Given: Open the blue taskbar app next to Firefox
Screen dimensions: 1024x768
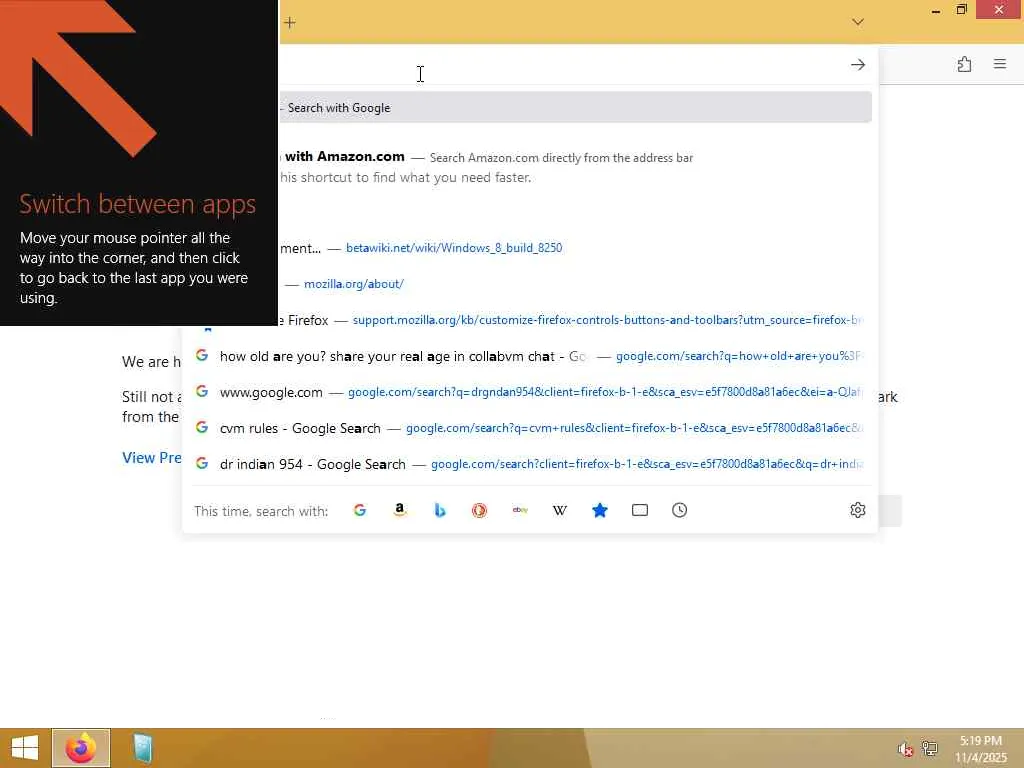Looking at the screenshot, I should [x=142, y=748].
